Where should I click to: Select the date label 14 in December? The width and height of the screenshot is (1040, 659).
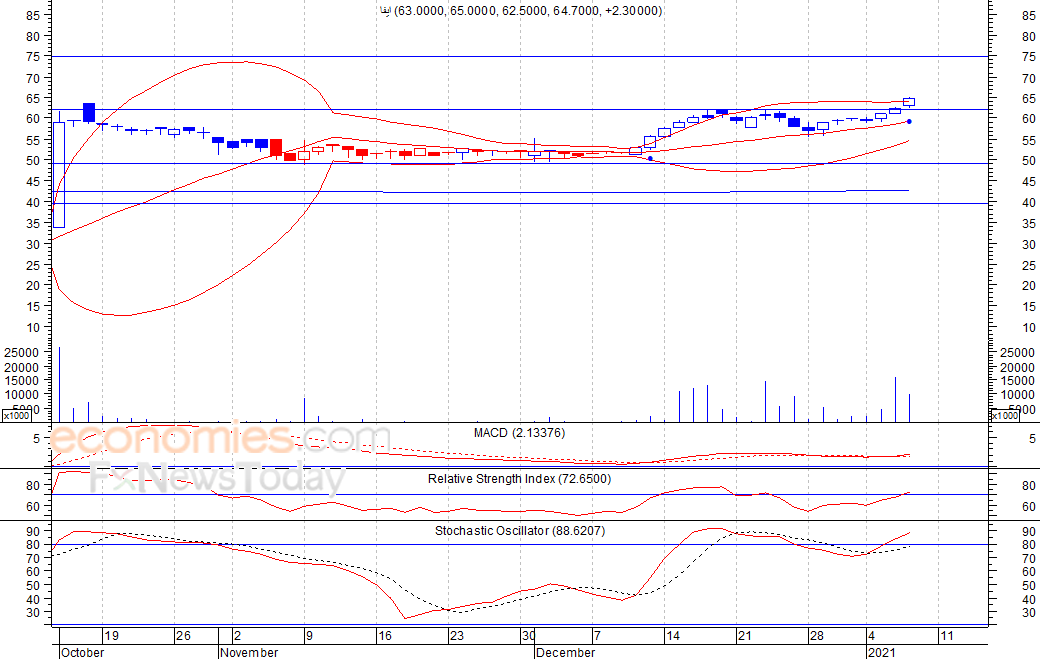[673, 636]
